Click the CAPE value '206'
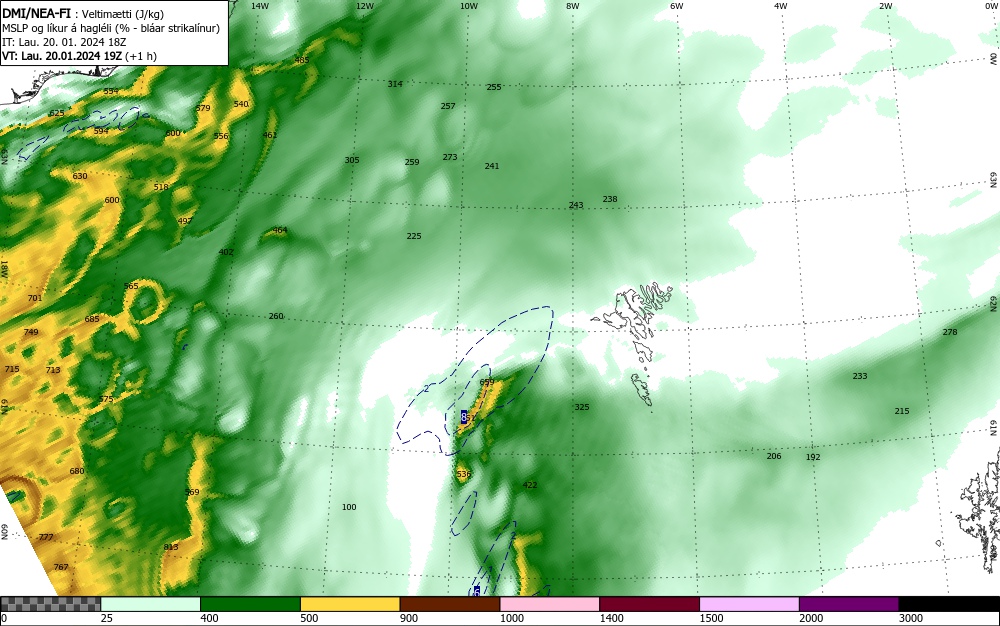Viewport: 1000px width, 626px height. (774, 456)
